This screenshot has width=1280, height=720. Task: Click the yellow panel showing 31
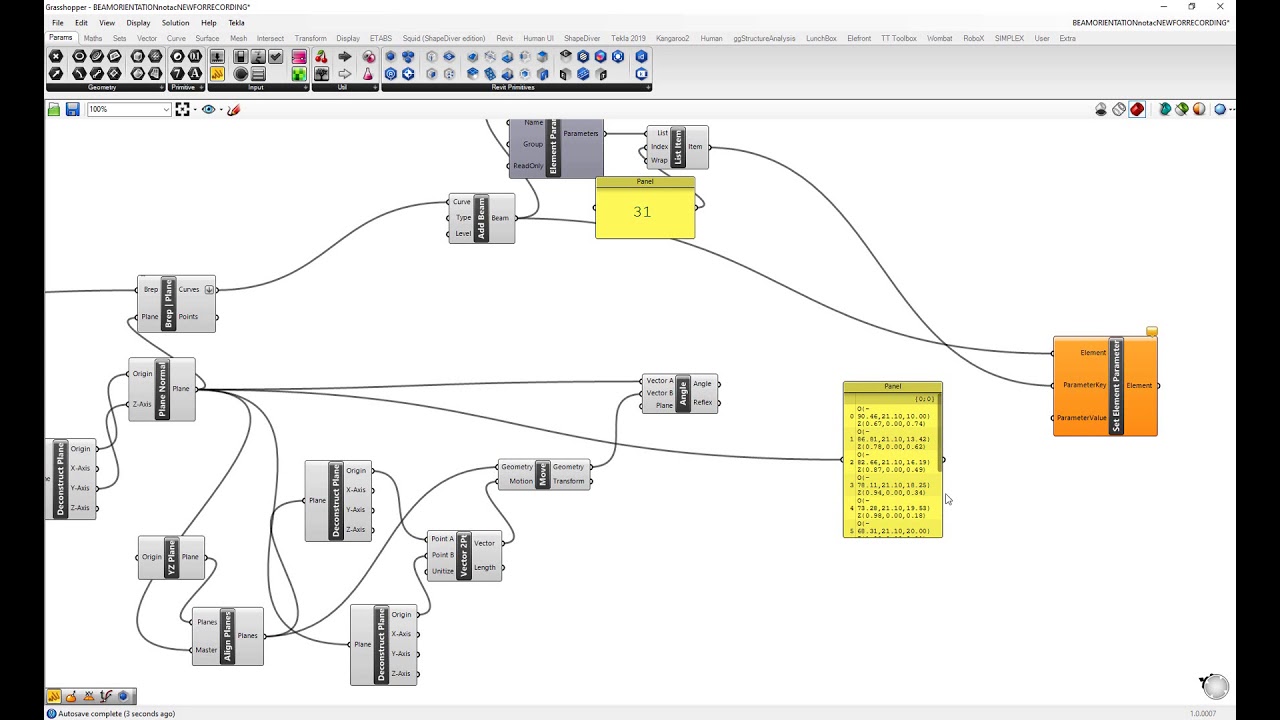645,208
